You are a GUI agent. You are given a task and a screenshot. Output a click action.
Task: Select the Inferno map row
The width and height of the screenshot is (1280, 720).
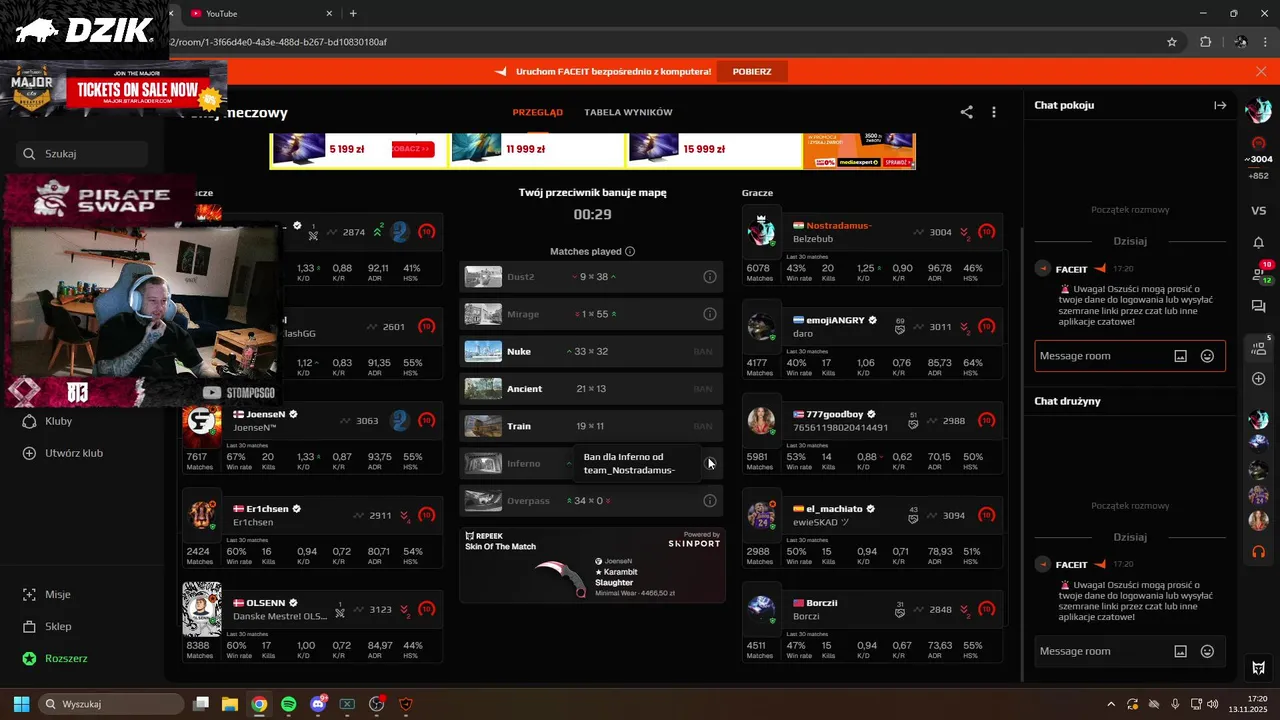click(591, 463)
